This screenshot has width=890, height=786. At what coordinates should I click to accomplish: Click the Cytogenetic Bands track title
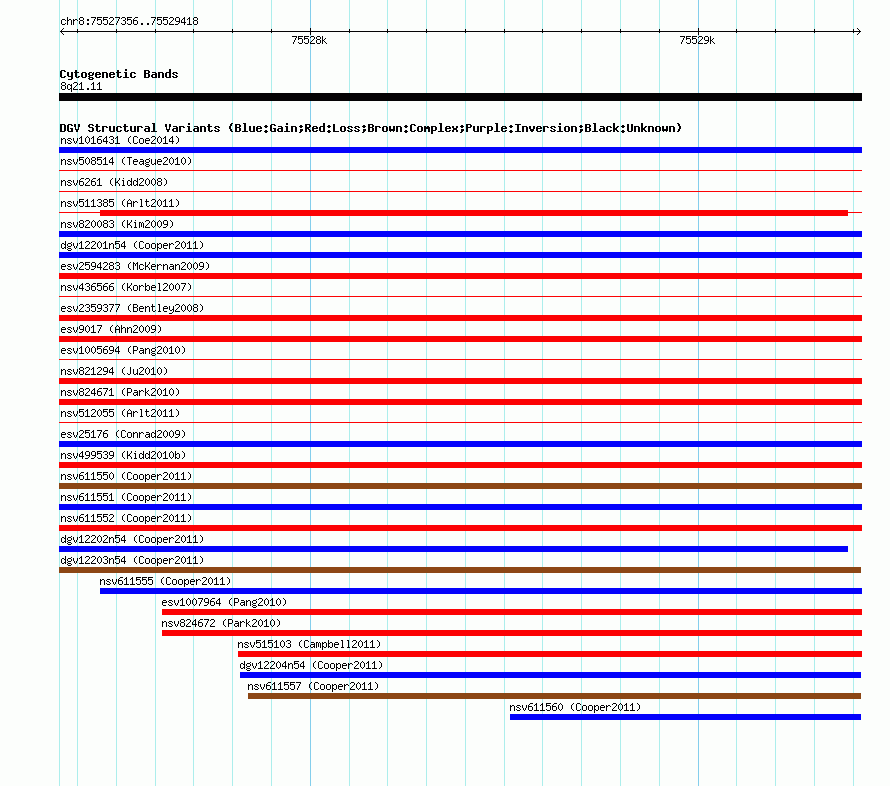click(x=119, y=74)
